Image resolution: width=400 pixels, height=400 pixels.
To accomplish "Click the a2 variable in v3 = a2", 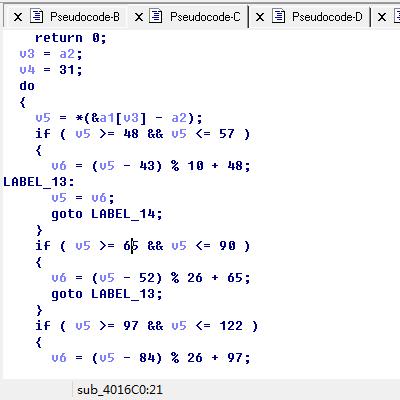I will pyautogui.click(x=67, y=54).
